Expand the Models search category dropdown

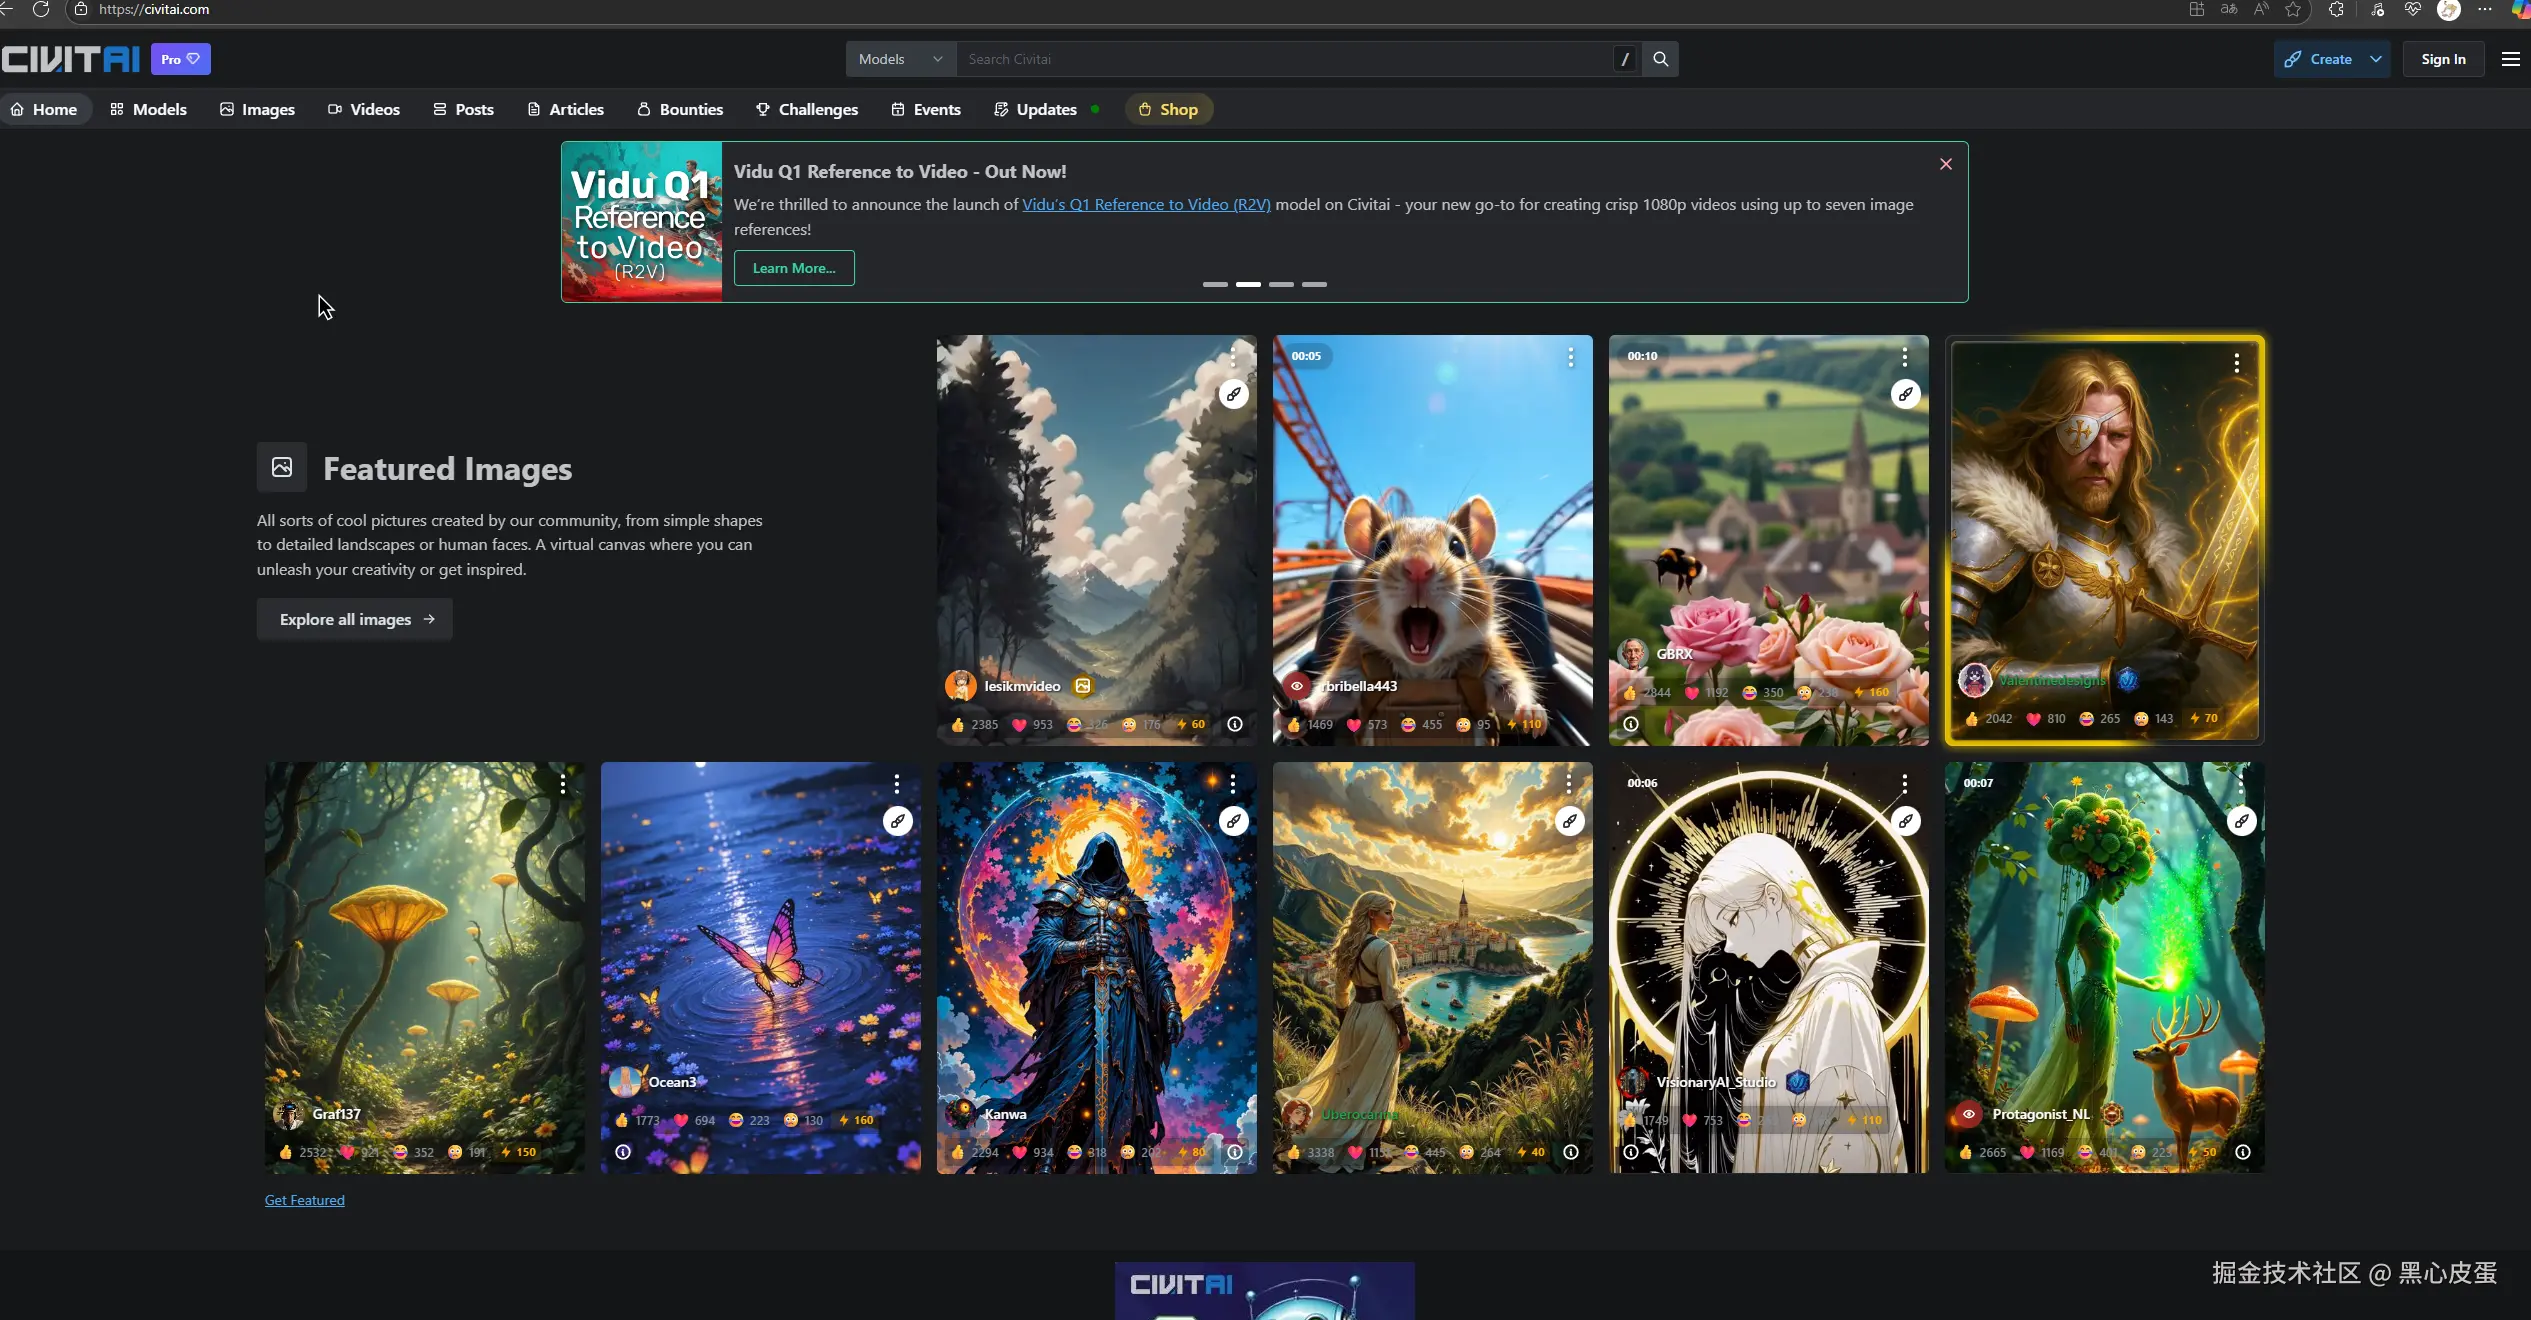click(900, 59)
